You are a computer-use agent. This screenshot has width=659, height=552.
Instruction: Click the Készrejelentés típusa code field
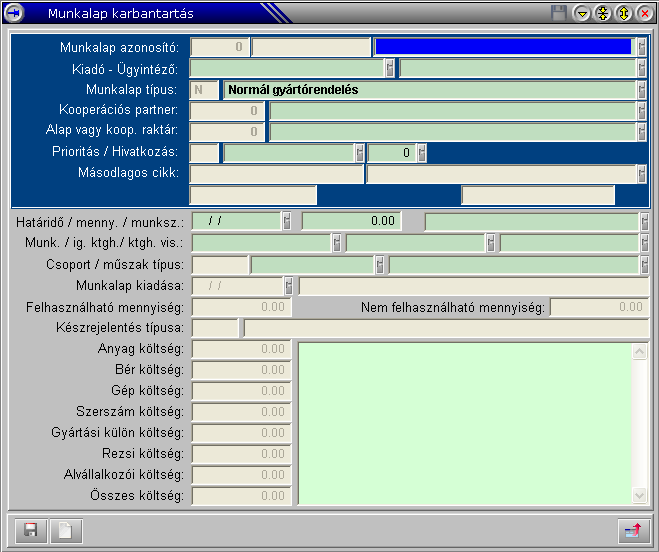213,328
